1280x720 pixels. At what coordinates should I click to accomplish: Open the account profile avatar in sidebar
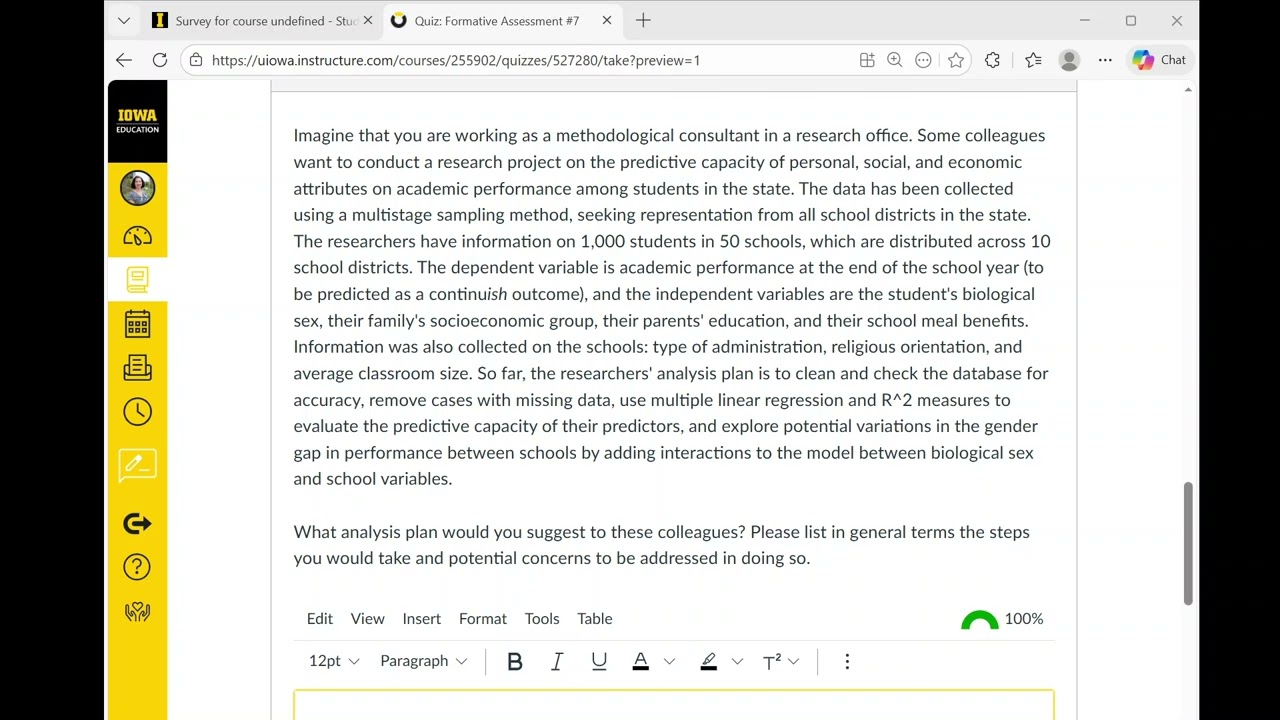click(138, 188)
